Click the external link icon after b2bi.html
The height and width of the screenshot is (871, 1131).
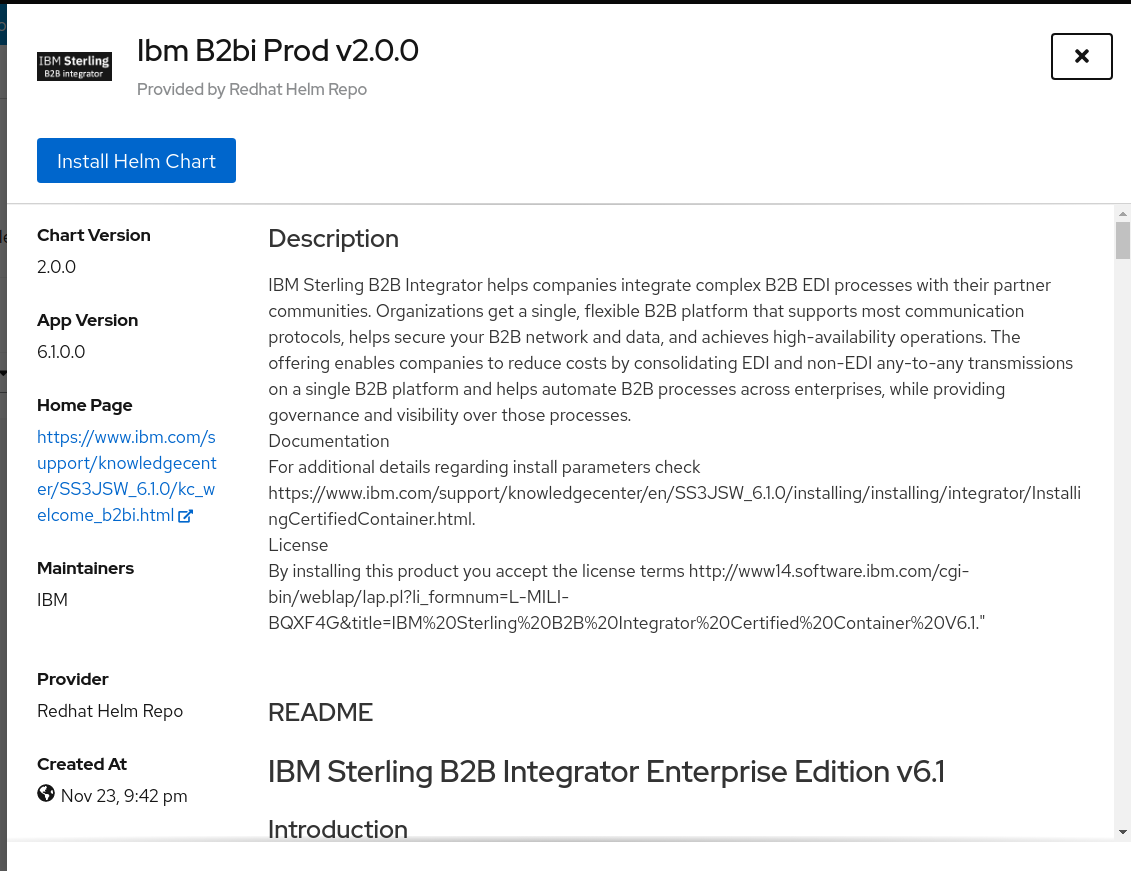(185, 516)
